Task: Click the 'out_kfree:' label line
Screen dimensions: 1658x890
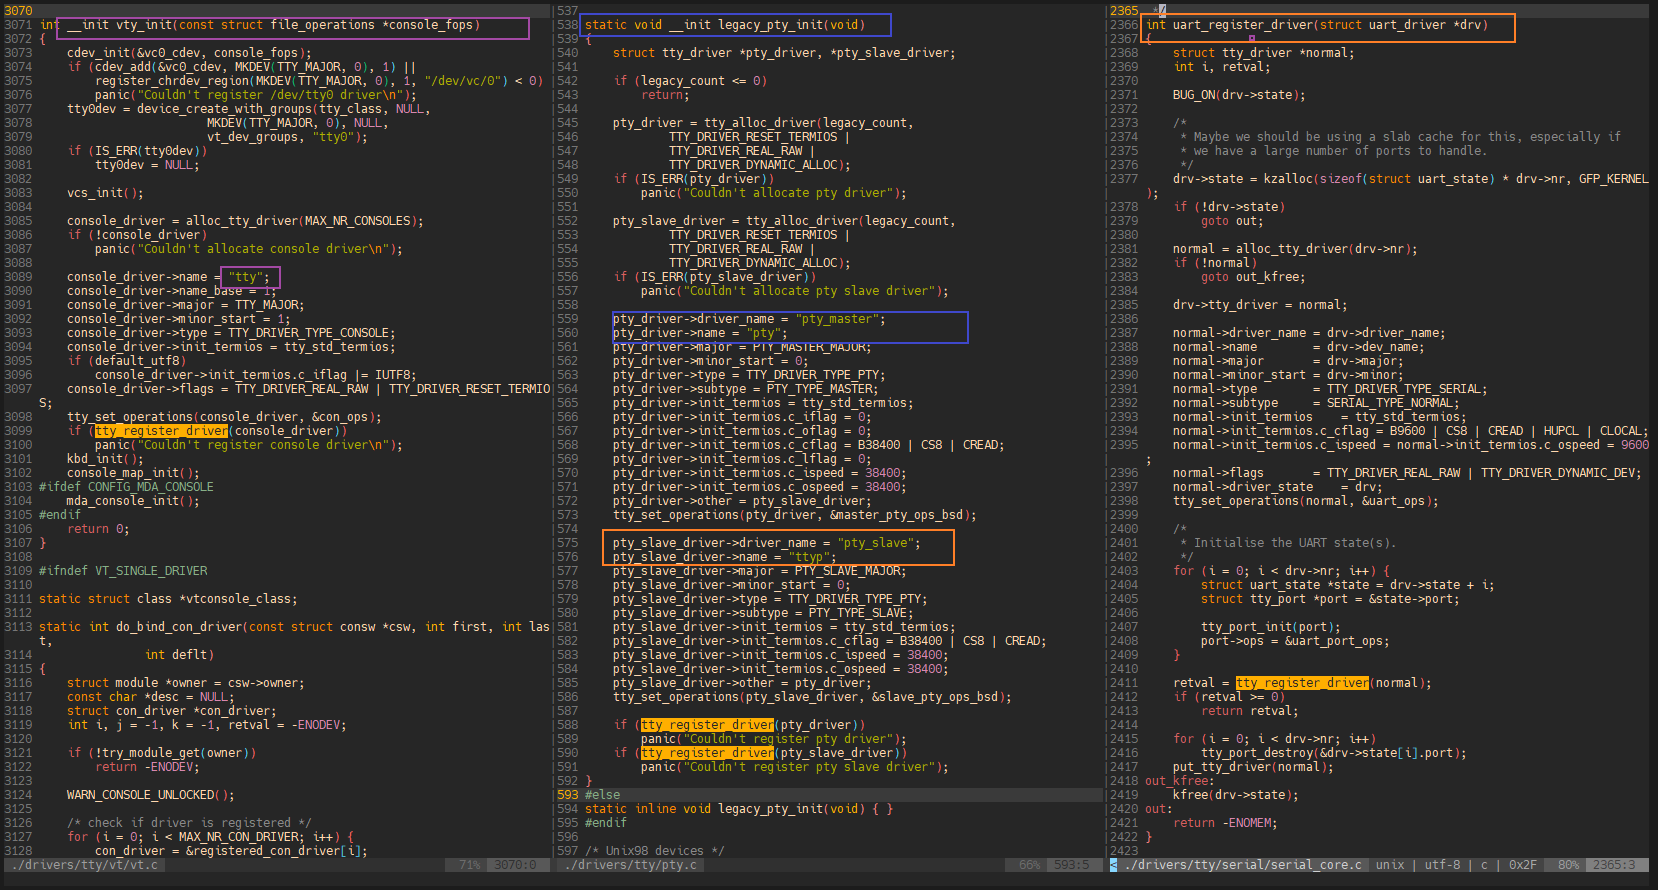Action: pos(1180,781)
